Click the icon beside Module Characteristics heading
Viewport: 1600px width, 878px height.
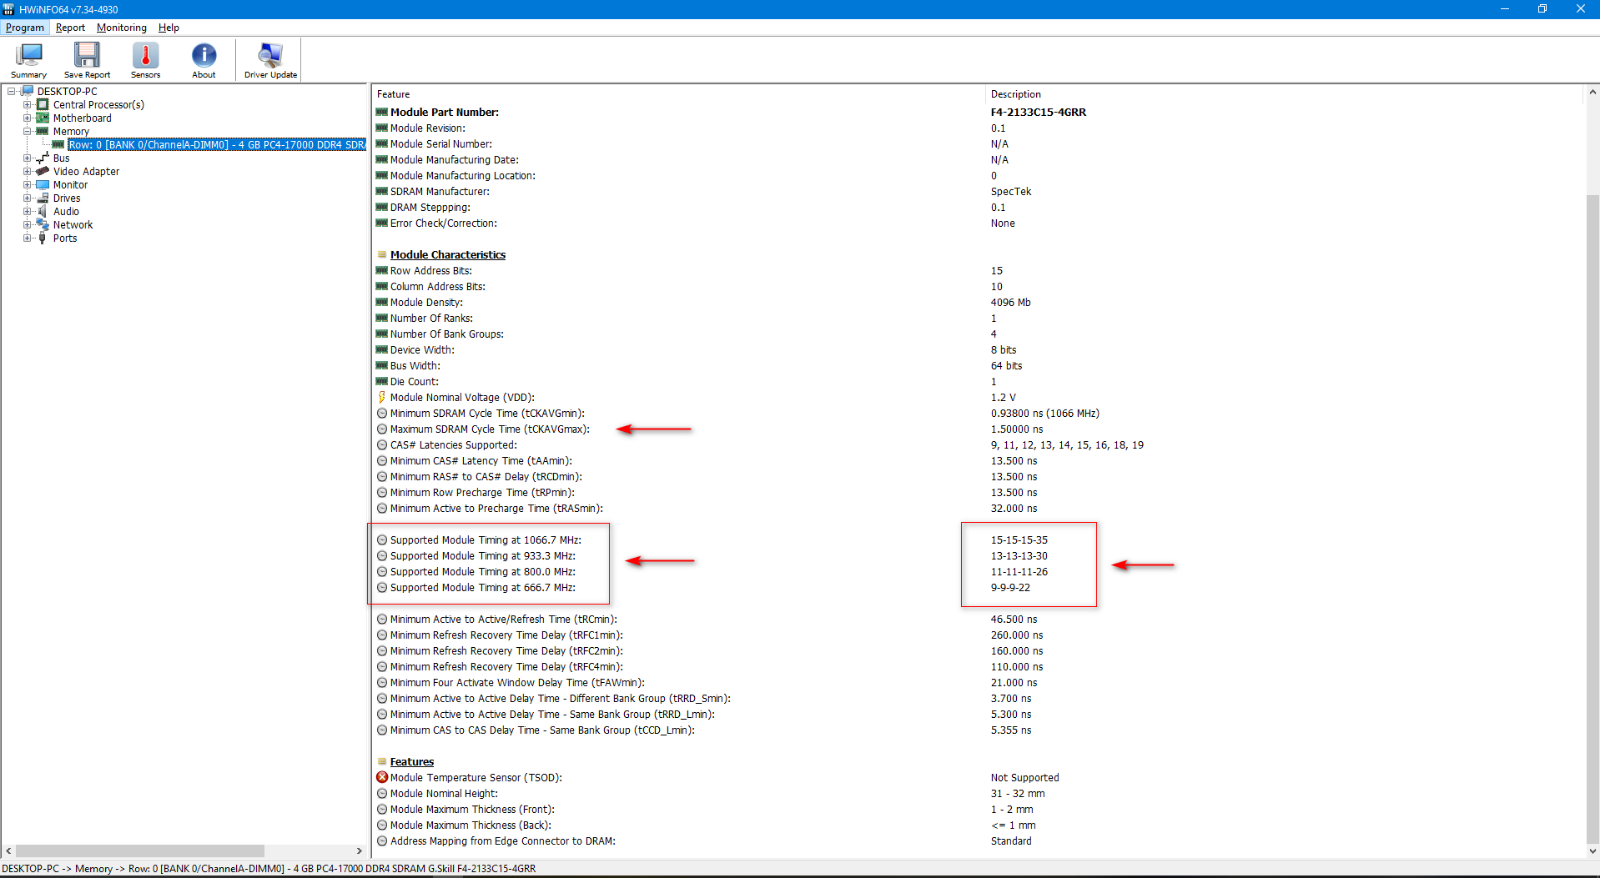point(382,255)
